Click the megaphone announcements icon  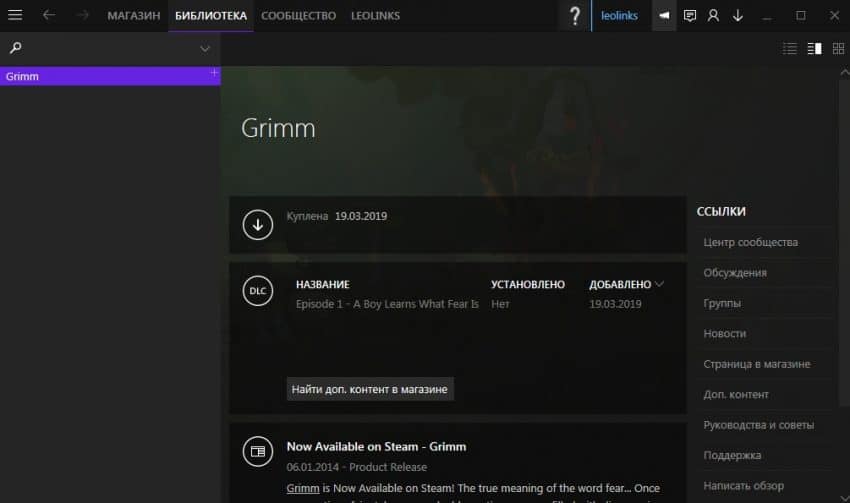(x=664, y=16)
